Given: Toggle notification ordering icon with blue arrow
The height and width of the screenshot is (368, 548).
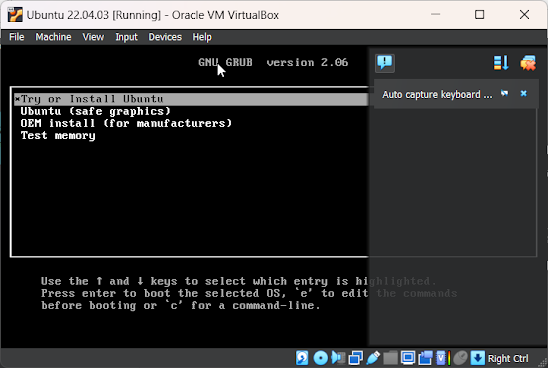Looking at the screenshot, I should (501, 63).
